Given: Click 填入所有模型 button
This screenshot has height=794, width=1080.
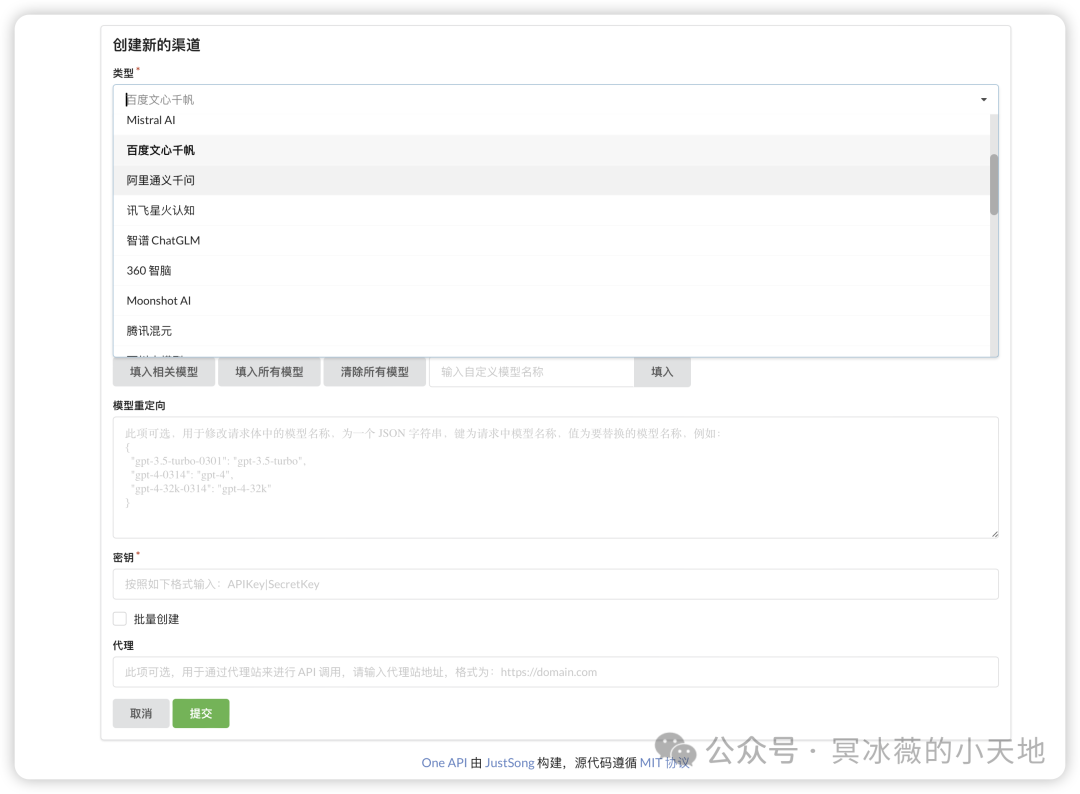Looking at the screenshot, I should point(269,372).
